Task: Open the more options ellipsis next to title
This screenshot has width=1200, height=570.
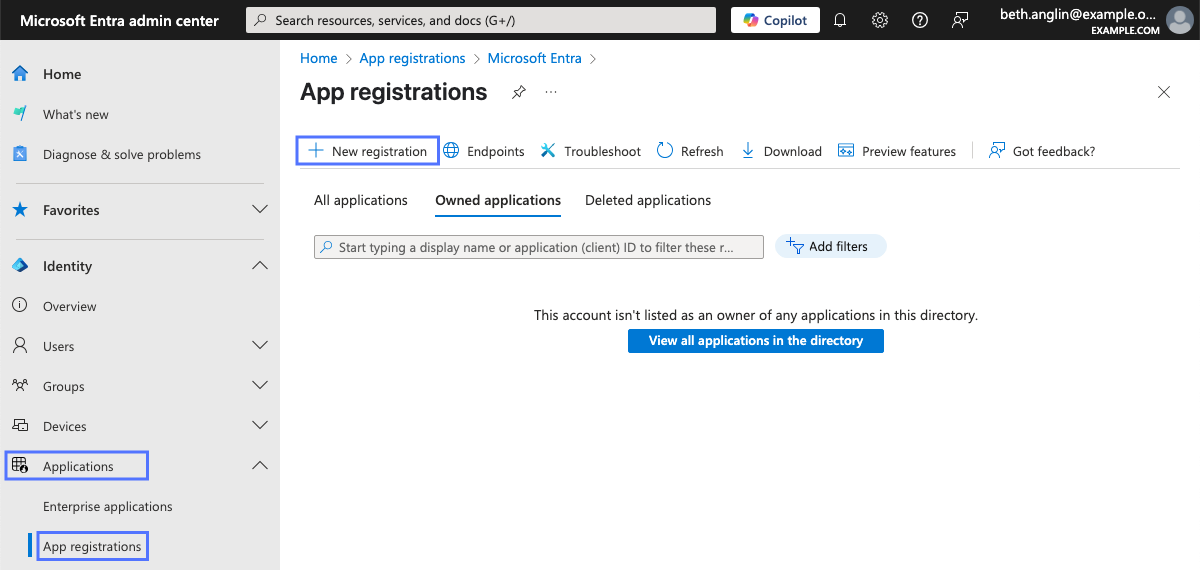Action: (x=551, y=92)
